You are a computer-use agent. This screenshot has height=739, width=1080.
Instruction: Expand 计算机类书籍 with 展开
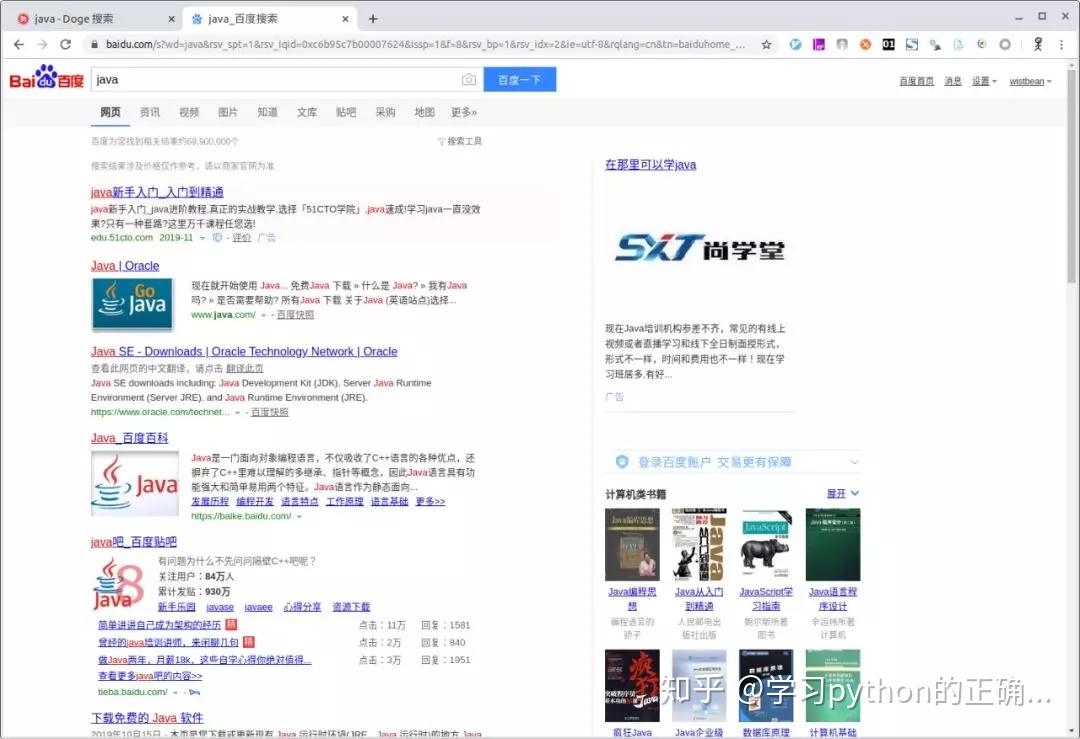coord(843,494)
